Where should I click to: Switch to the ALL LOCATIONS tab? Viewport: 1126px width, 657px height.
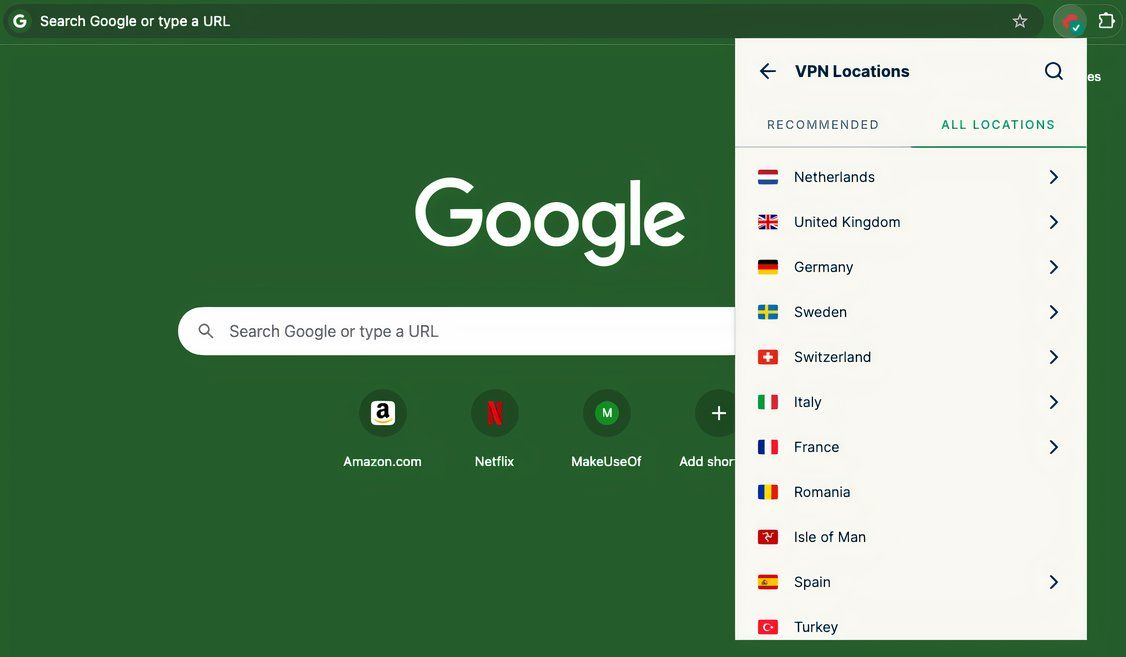click(997, 124)
